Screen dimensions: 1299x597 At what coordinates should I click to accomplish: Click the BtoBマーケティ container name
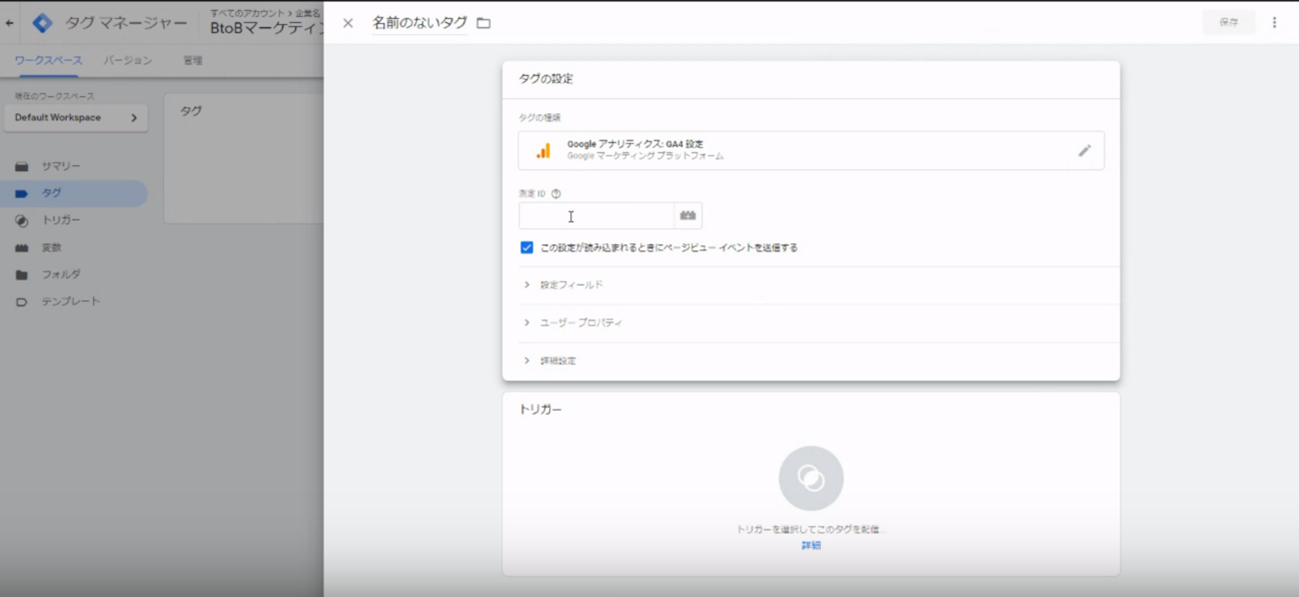(267, 28)
